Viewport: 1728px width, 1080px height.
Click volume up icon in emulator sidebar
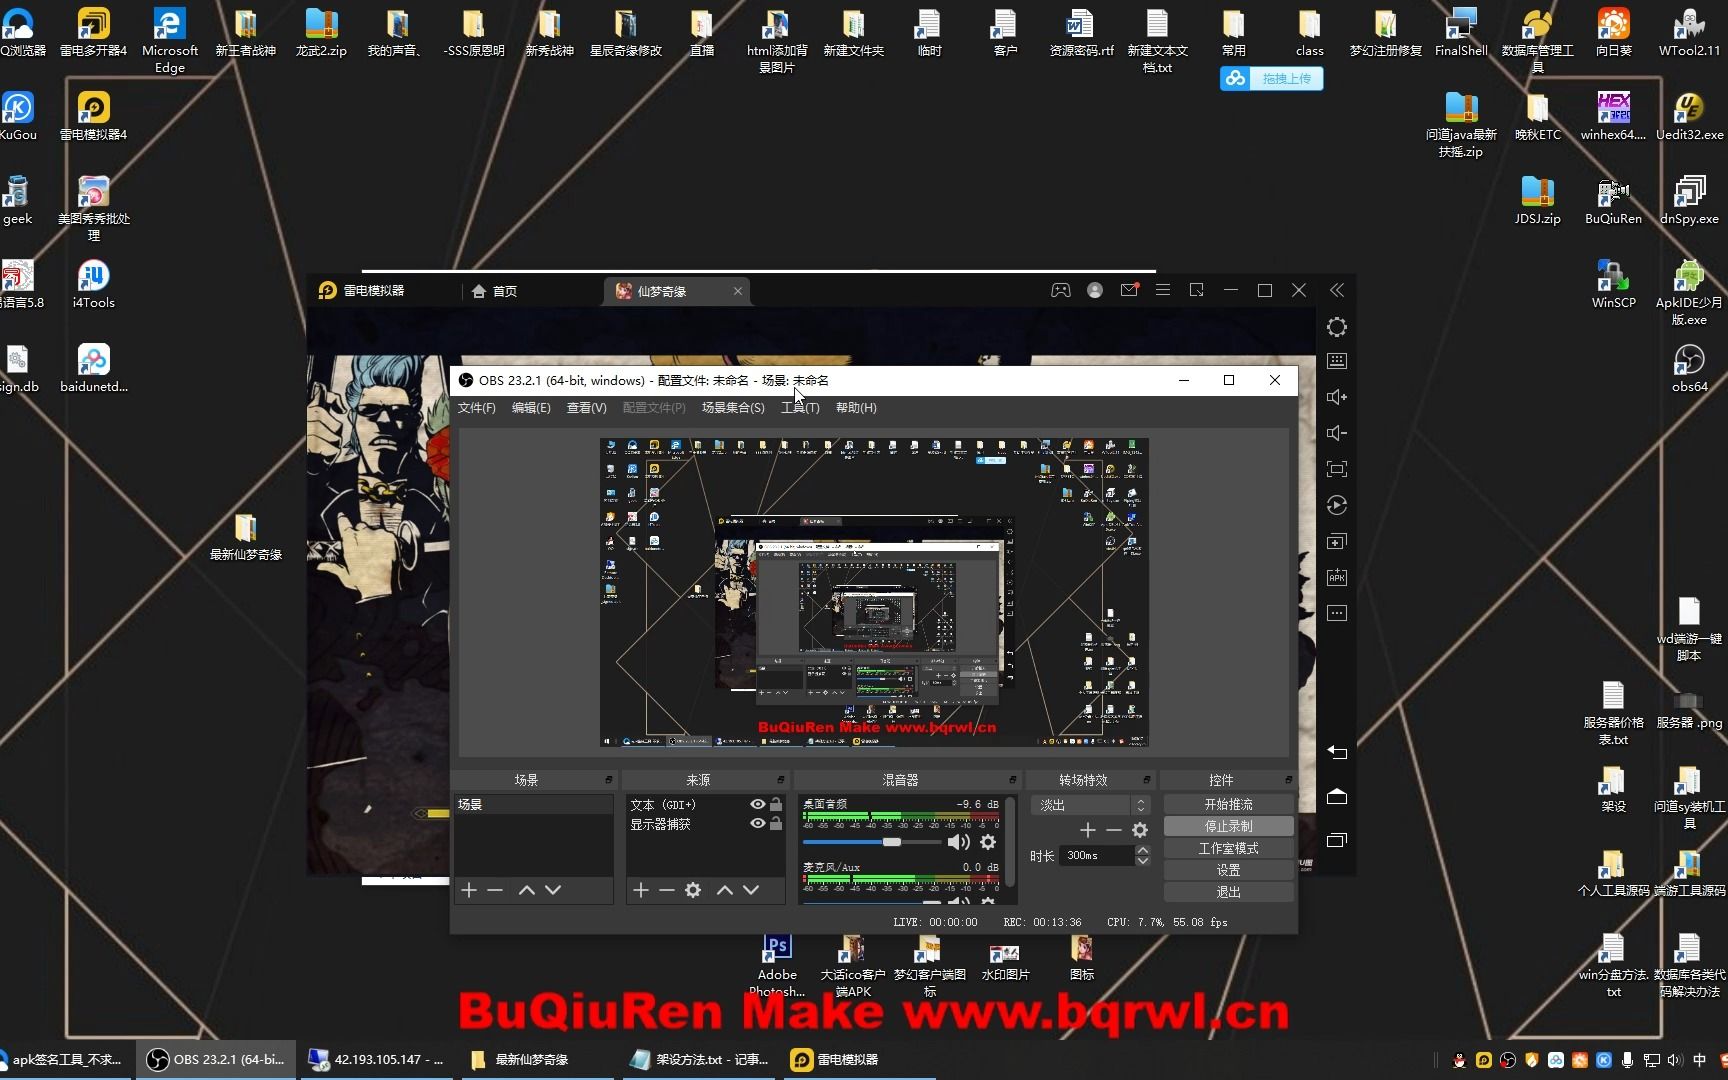1337,397
